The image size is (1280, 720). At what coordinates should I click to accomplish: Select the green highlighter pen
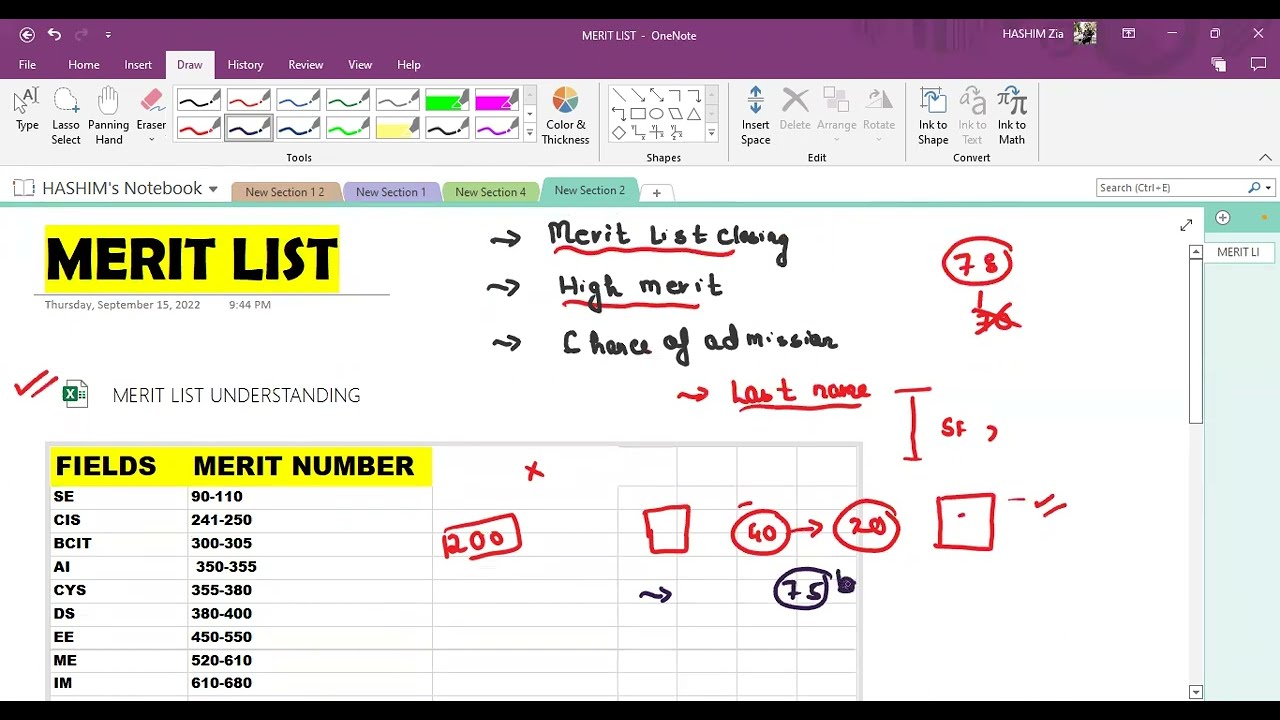point(447,100)
